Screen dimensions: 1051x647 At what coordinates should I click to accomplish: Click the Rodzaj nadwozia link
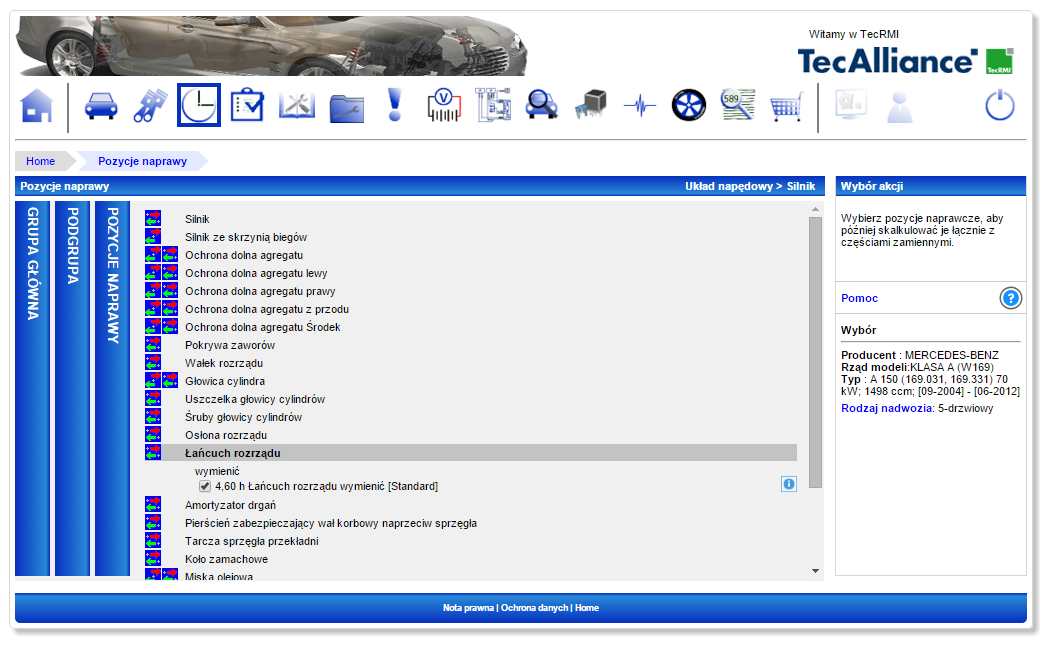[x=887, y=408]
